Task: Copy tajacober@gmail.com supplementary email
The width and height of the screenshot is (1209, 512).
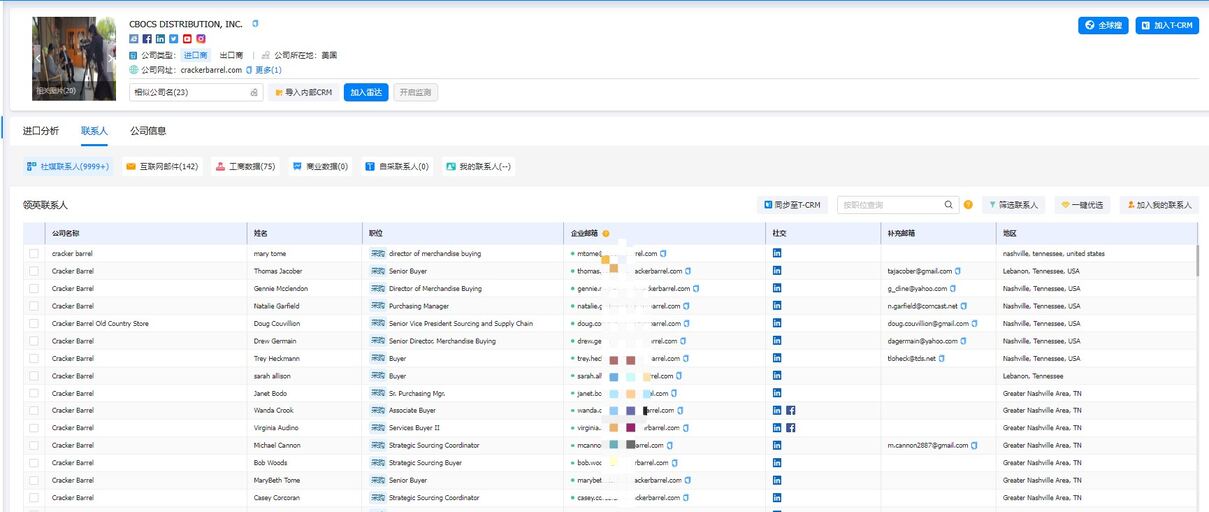Action: click(958, 271)
